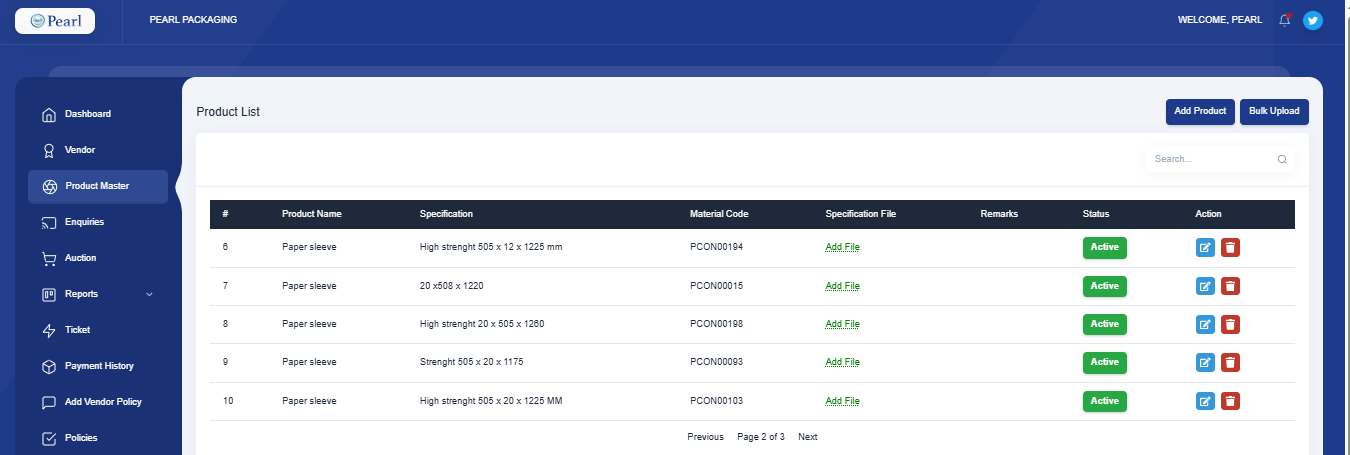Click the edit icon for PCON00194

click(1205, 248)
